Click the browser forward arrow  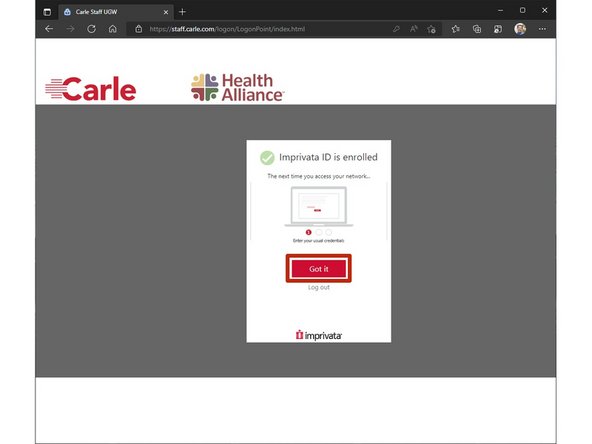pyautogui.click(x=70, y=29)
